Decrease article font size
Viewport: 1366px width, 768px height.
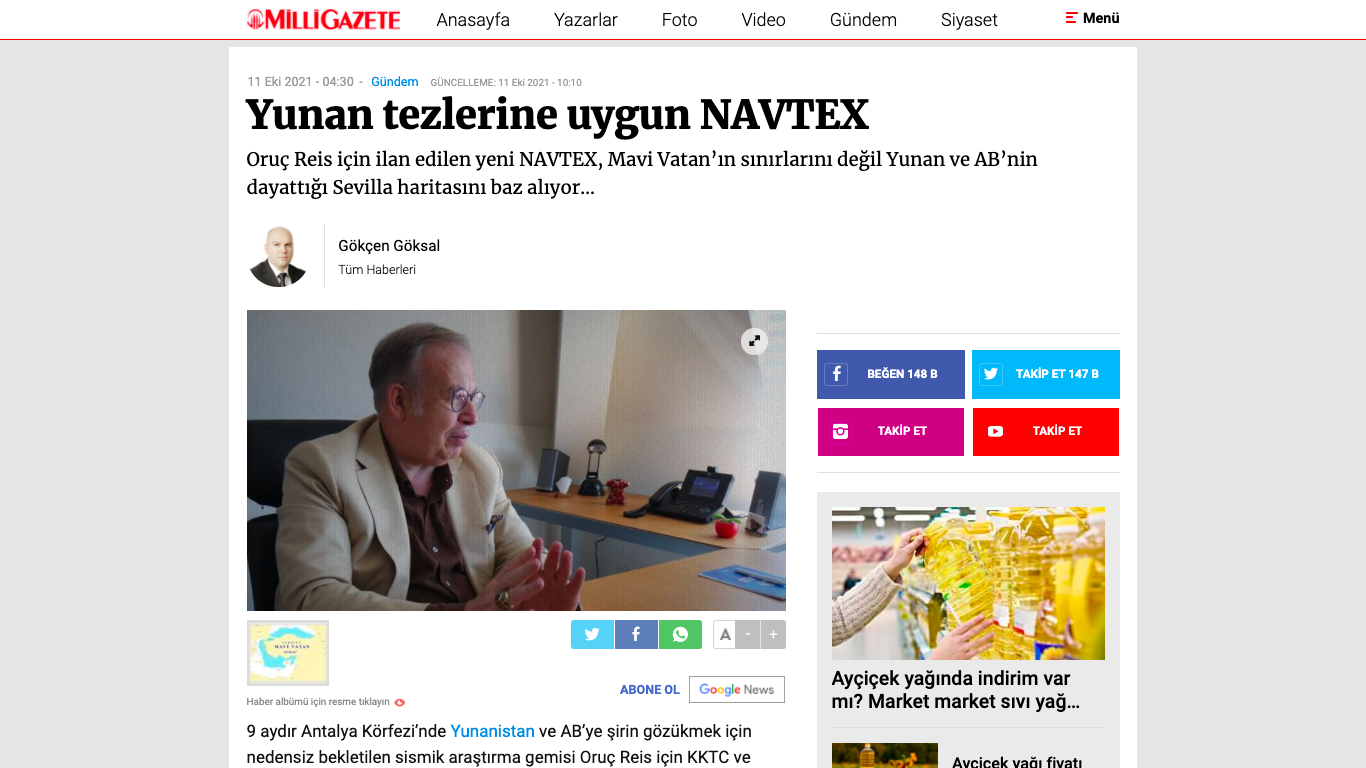pyautogui.click(x=749, y=634)
